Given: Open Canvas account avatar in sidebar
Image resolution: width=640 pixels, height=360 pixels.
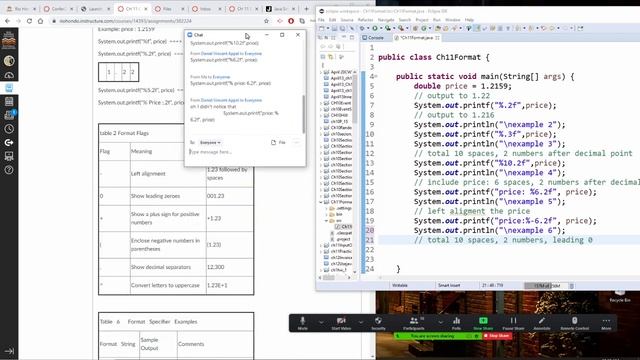Looking at the screenshot, I should [9, 61].
